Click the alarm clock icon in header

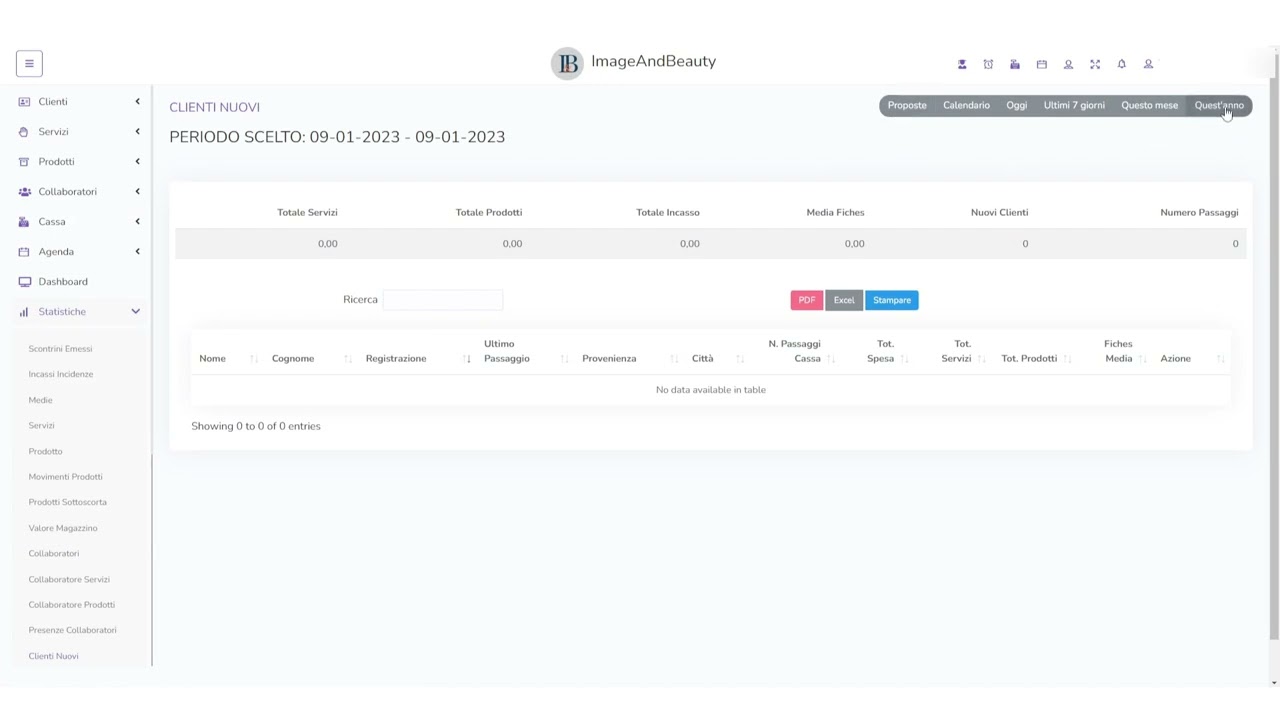click(x=988, y=64)
